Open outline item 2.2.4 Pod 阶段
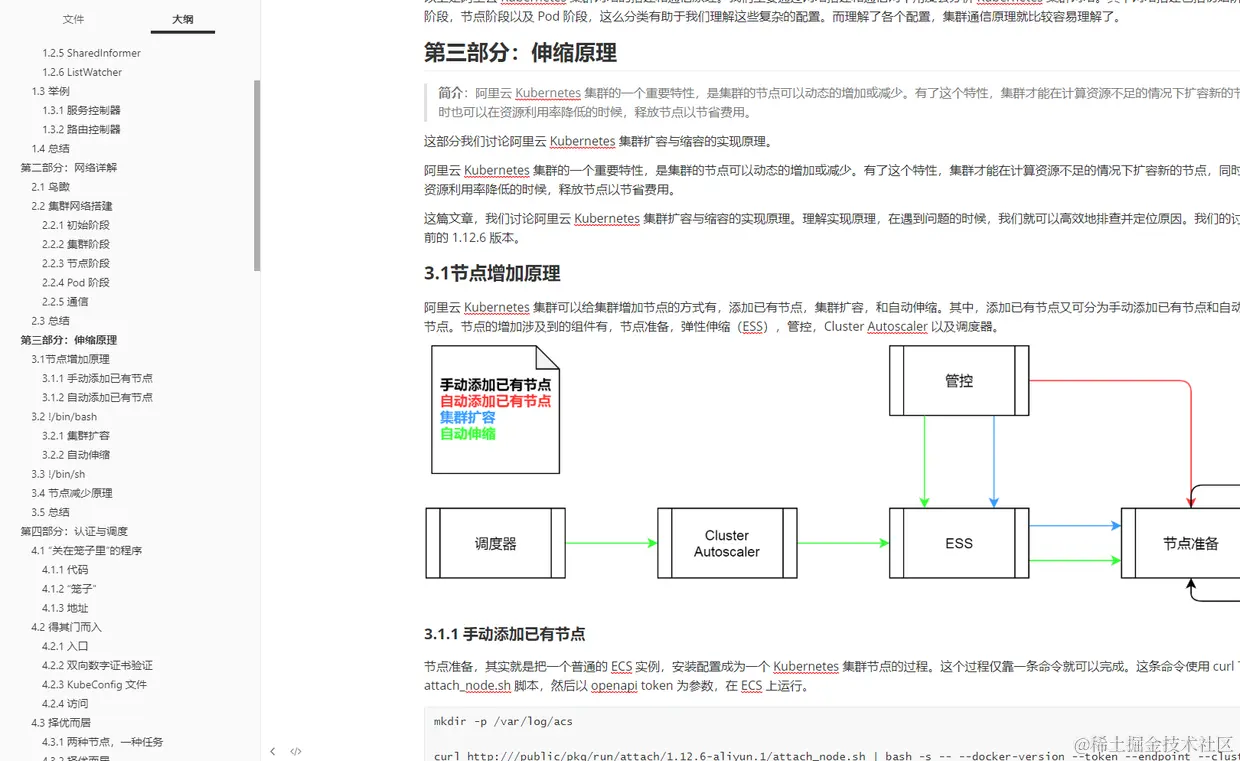The height and width of the screenshot is (761, 1240). tap(76, 282)
